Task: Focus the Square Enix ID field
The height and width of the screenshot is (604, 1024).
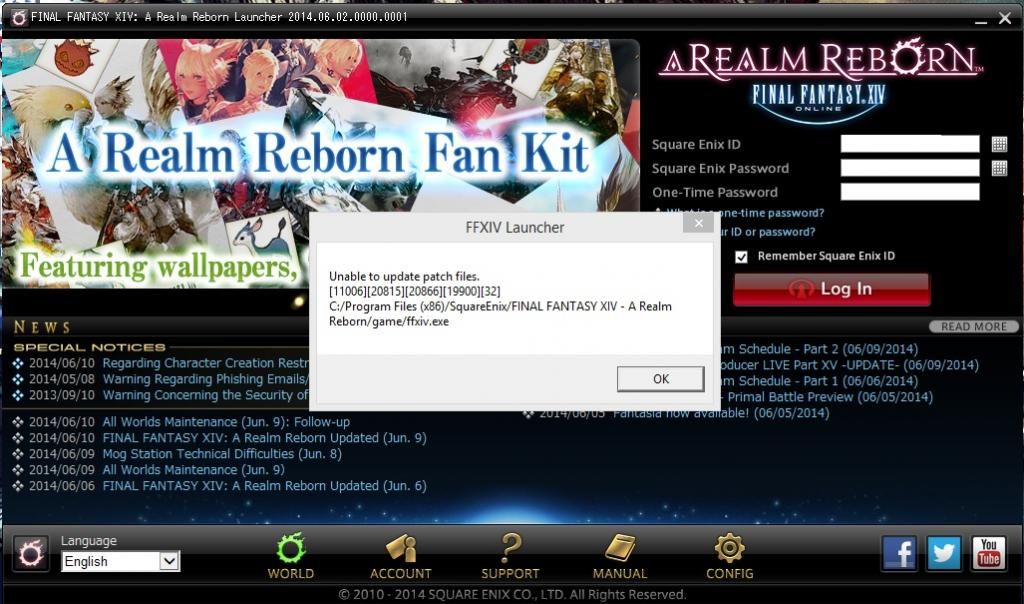Action: pyautogui.click(x=910, y=144)
